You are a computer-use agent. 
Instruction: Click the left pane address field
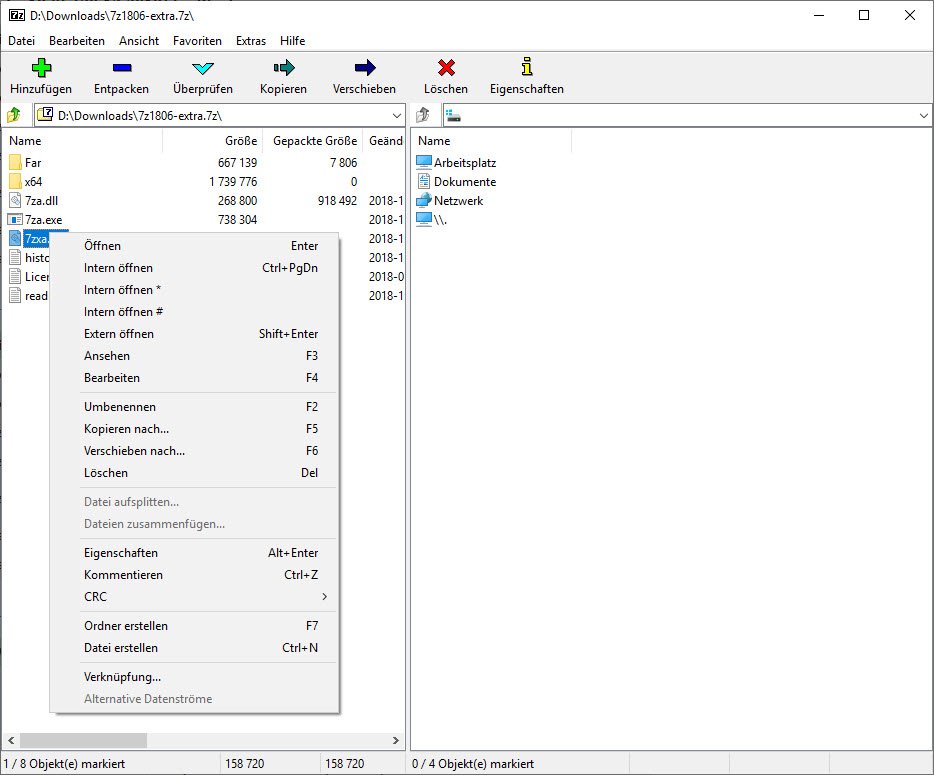click(220, 115)
